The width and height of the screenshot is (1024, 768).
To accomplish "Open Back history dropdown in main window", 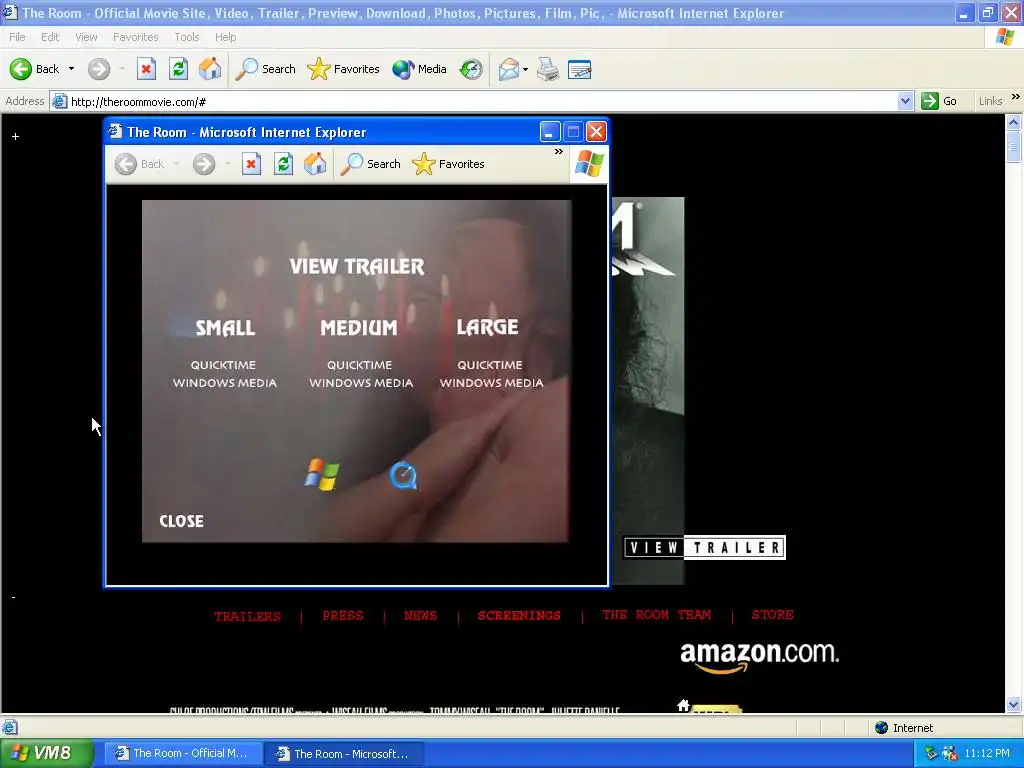I will (x=71, y=69).
